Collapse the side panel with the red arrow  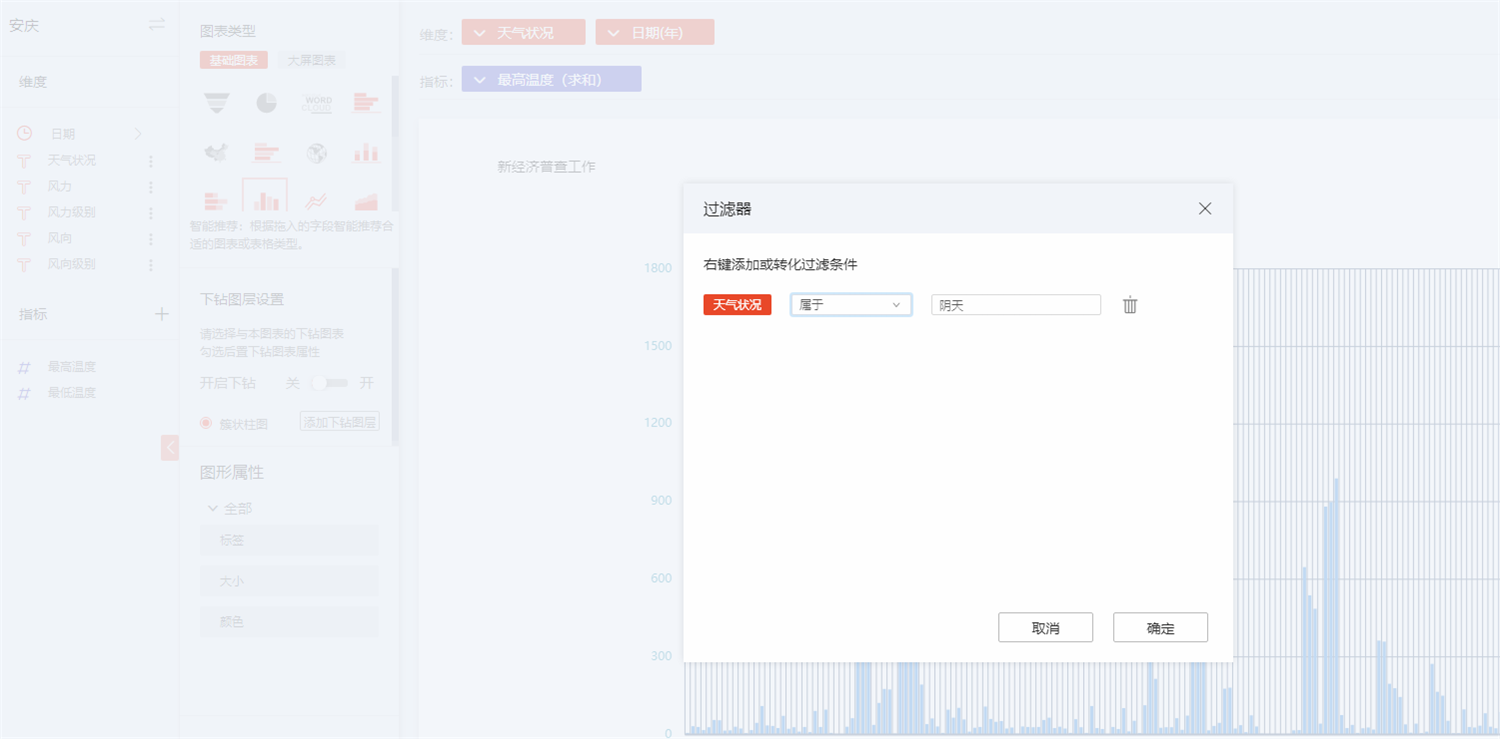[x=170, y=447]
